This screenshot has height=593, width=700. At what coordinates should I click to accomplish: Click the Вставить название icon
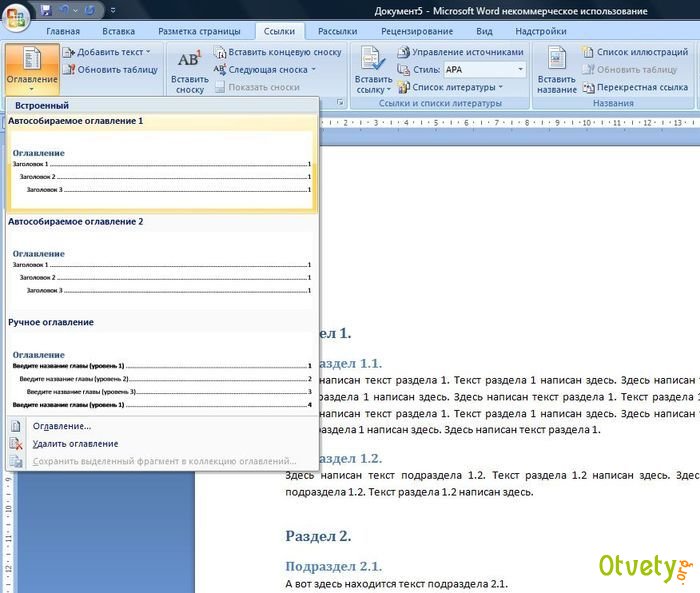(x=557, y=68)
